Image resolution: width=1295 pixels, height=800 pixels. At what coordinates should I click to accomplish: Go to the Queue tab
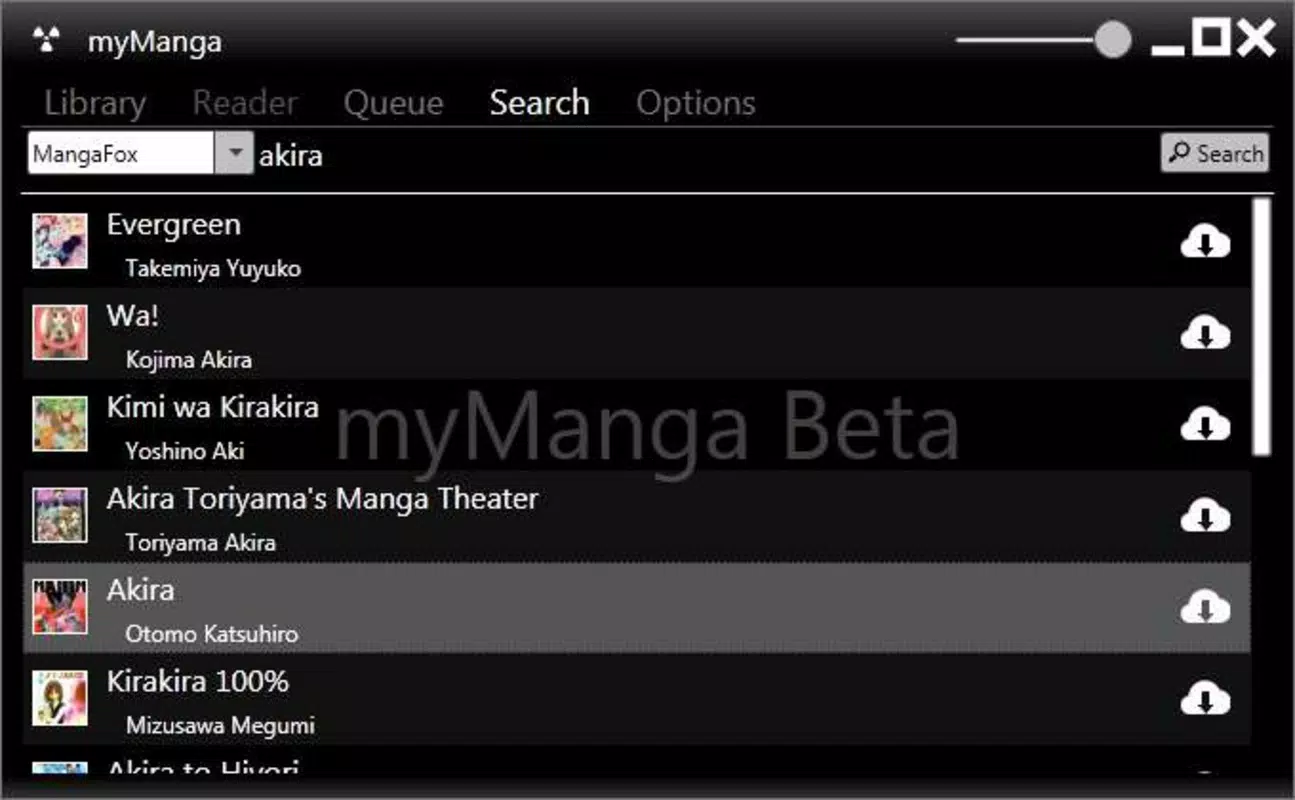tap(393, 103)
